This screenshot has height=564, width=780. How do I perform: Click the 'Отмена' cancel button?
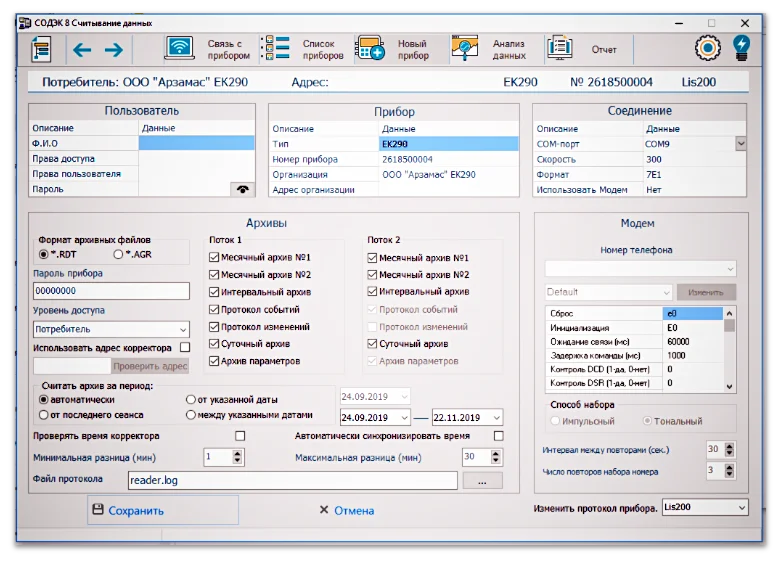(x=346, y=510)
